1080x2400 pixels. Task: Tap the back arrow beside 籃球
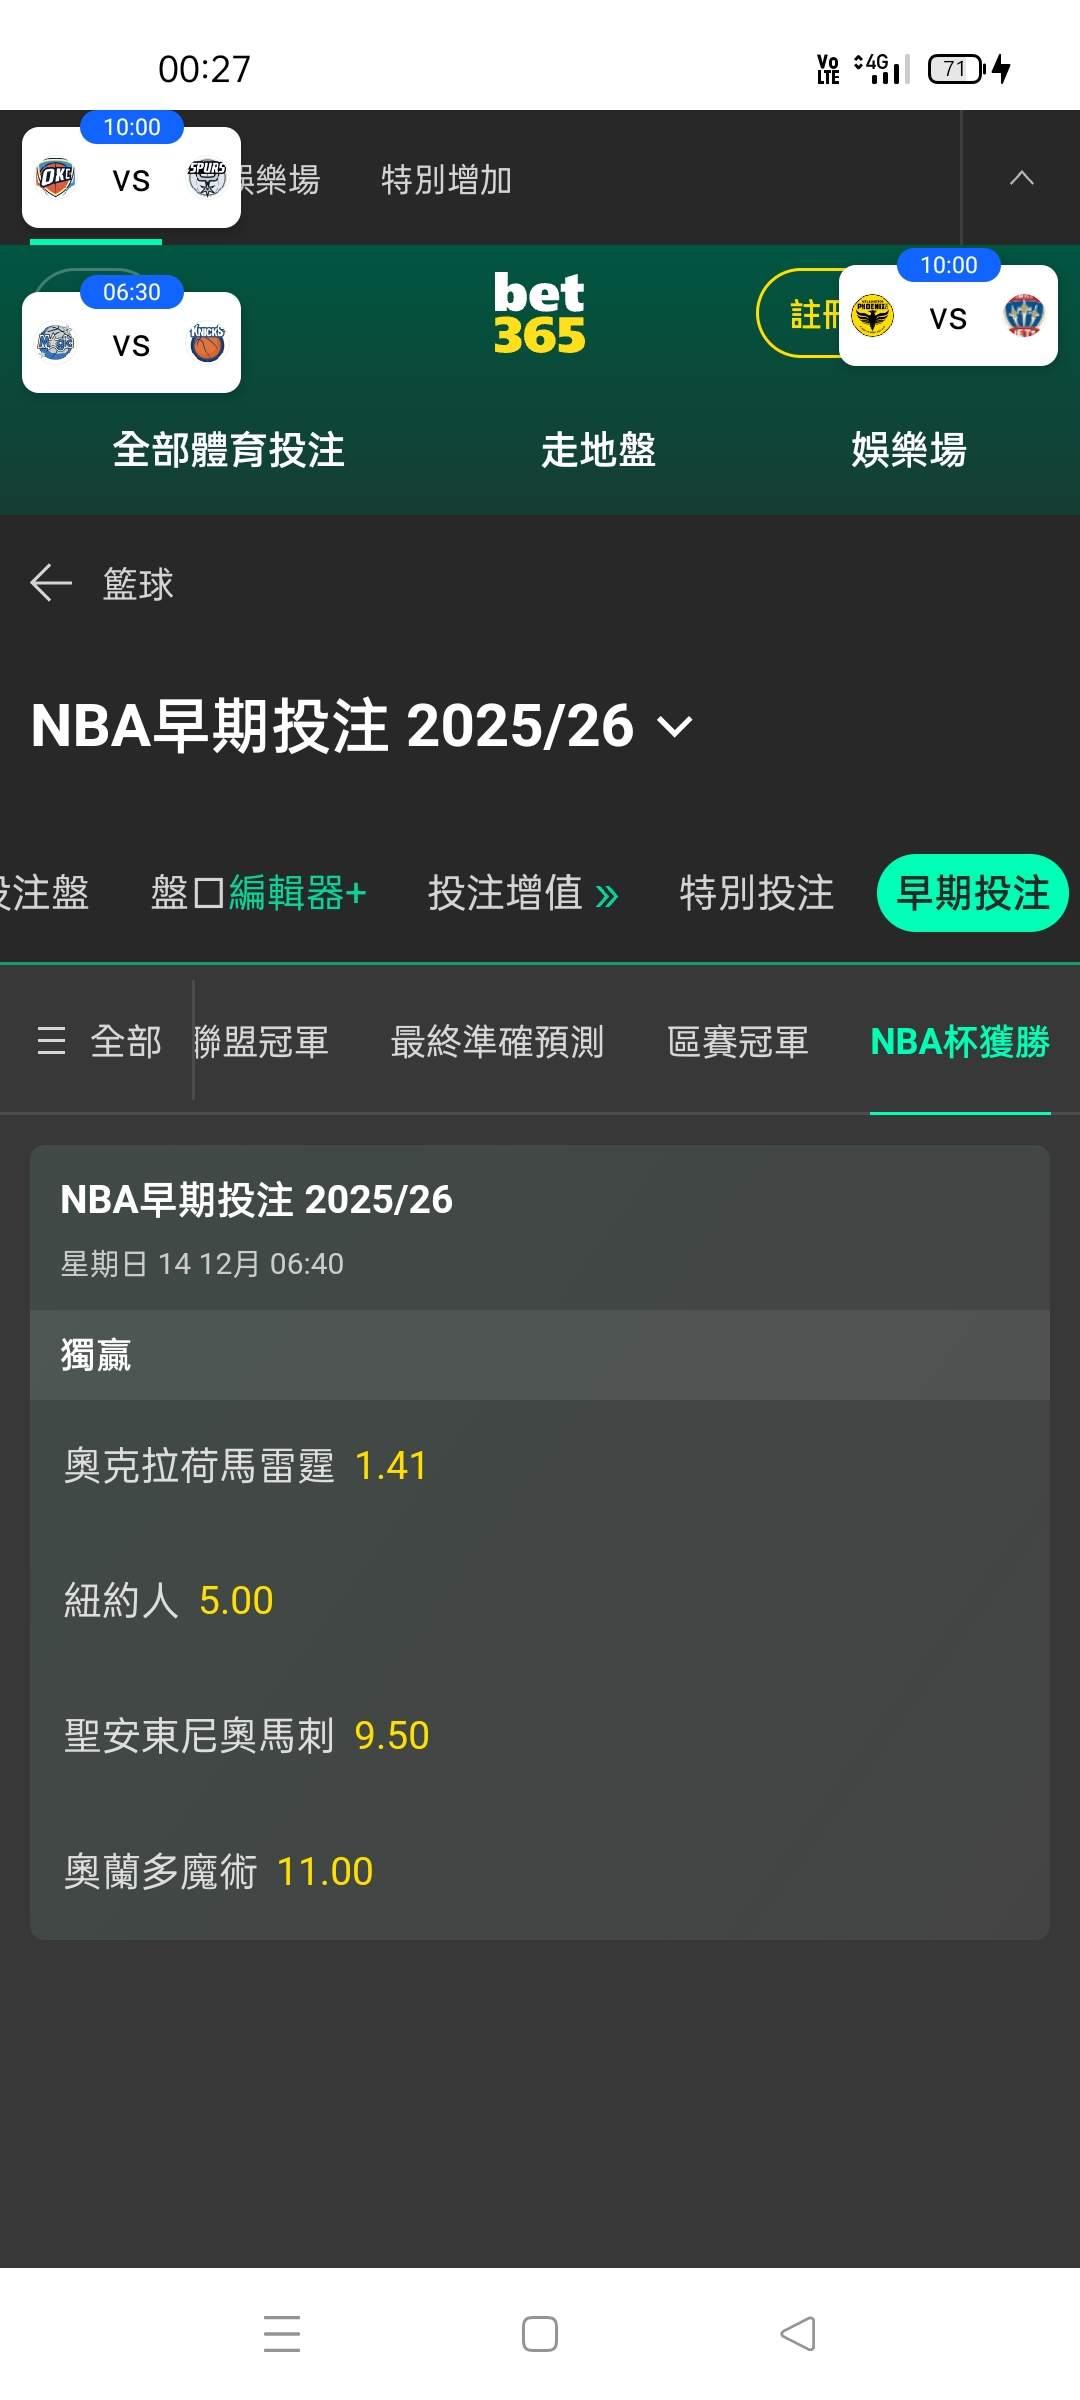tap(51, 583)
